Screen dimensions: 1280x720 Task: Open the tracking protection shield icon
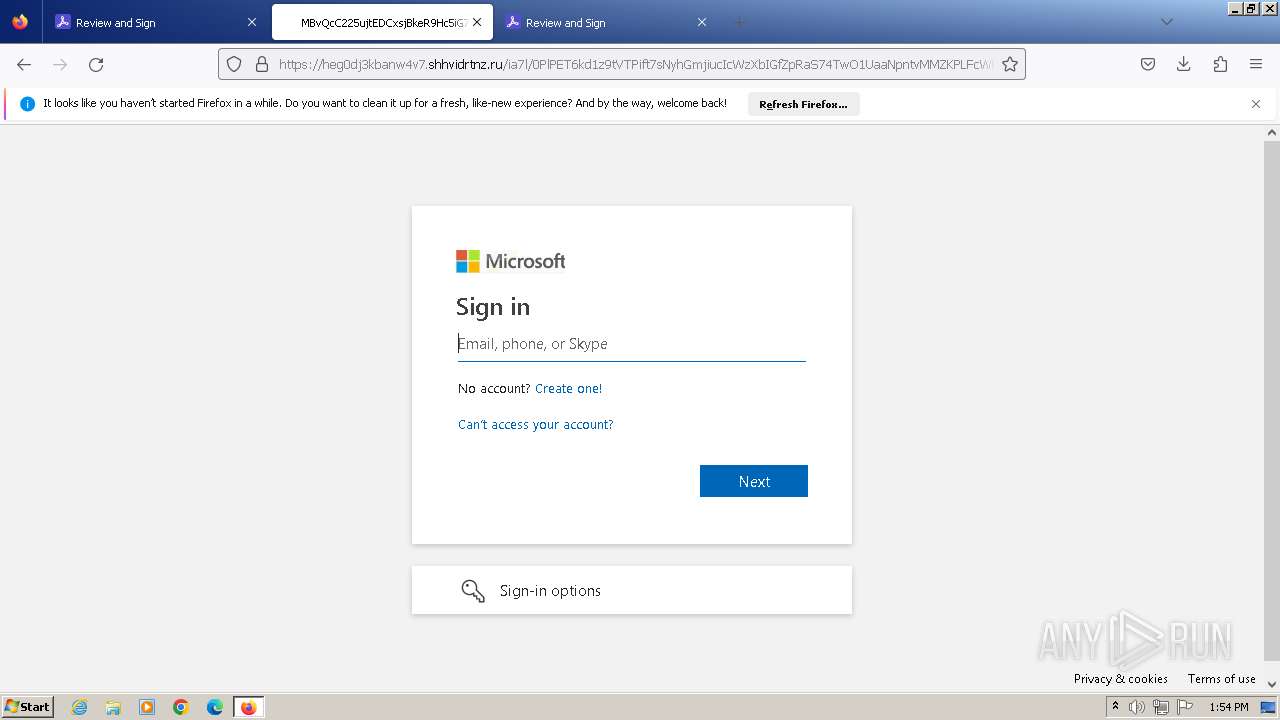tap(234, 64)
